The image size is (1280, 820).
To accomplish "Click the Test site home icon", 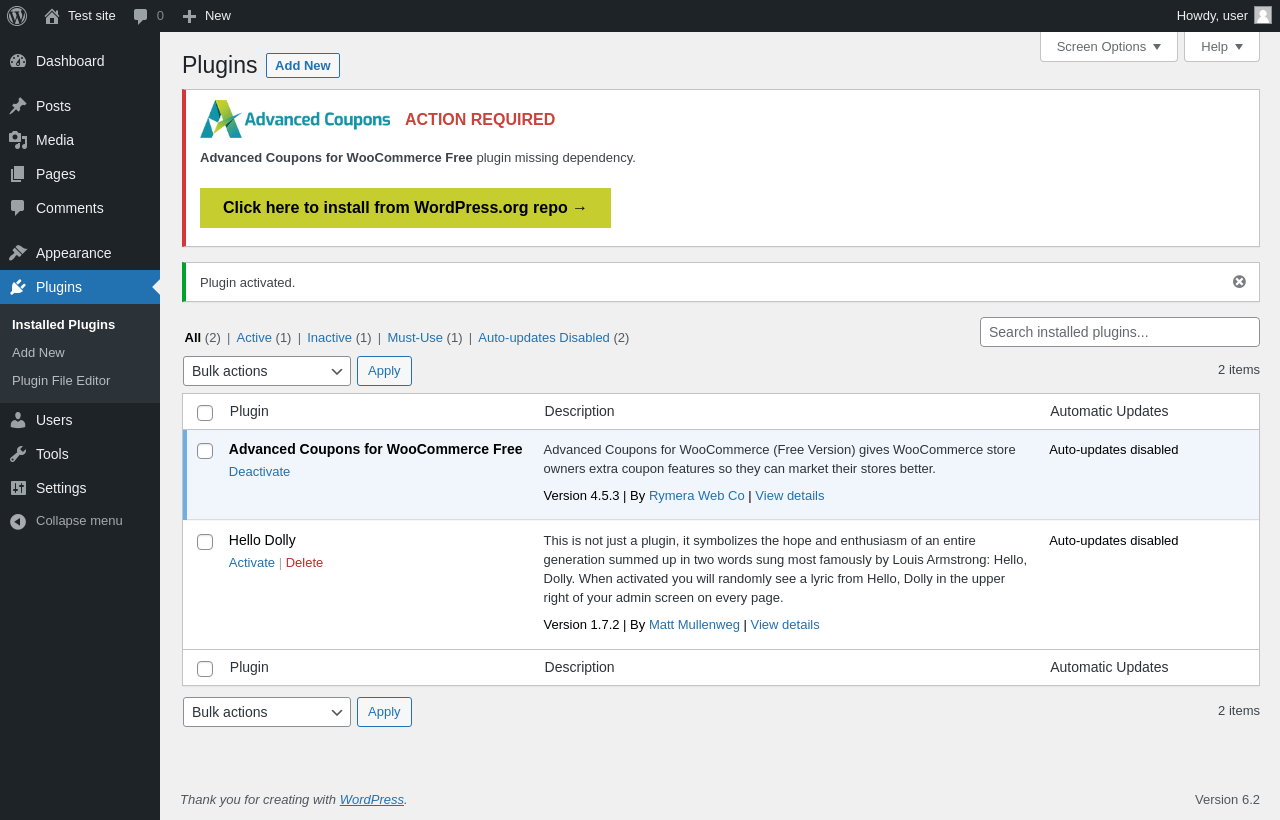I will tap(52, 16).
